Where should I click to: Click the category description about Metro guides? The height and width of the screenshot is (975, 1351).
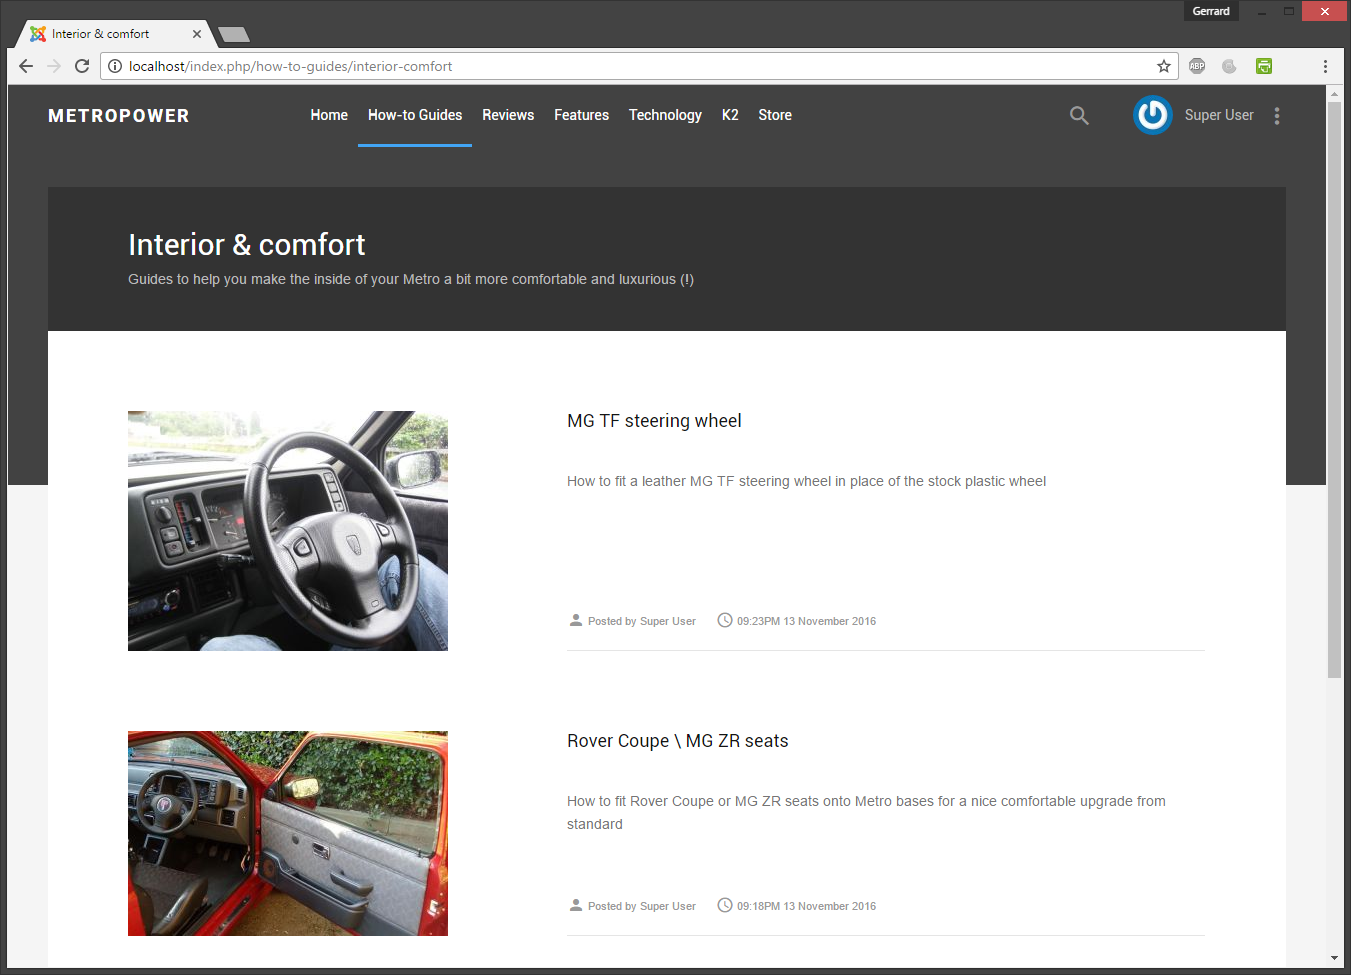411,279
